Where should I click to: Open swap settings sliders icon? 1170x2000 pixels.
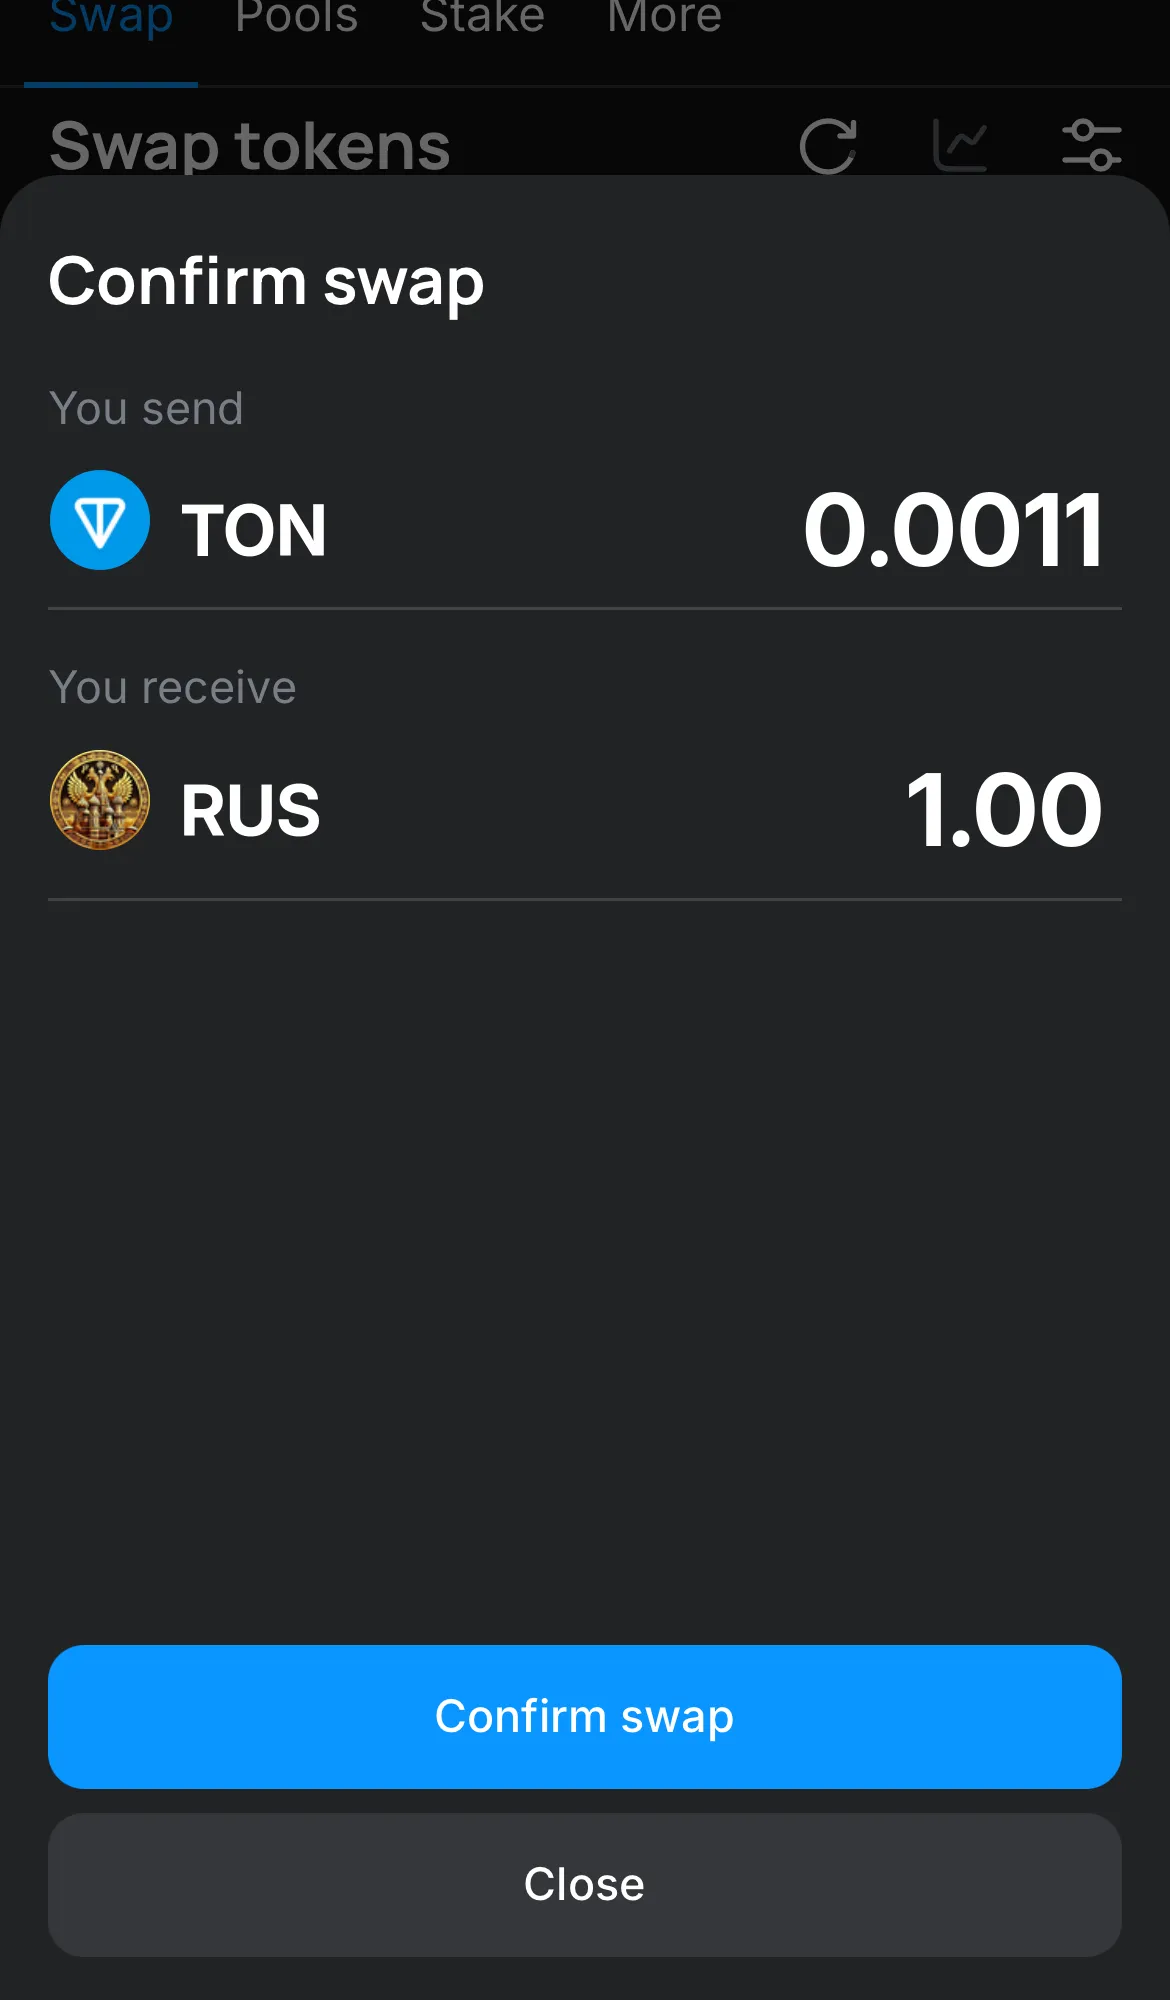(1091, 146)
